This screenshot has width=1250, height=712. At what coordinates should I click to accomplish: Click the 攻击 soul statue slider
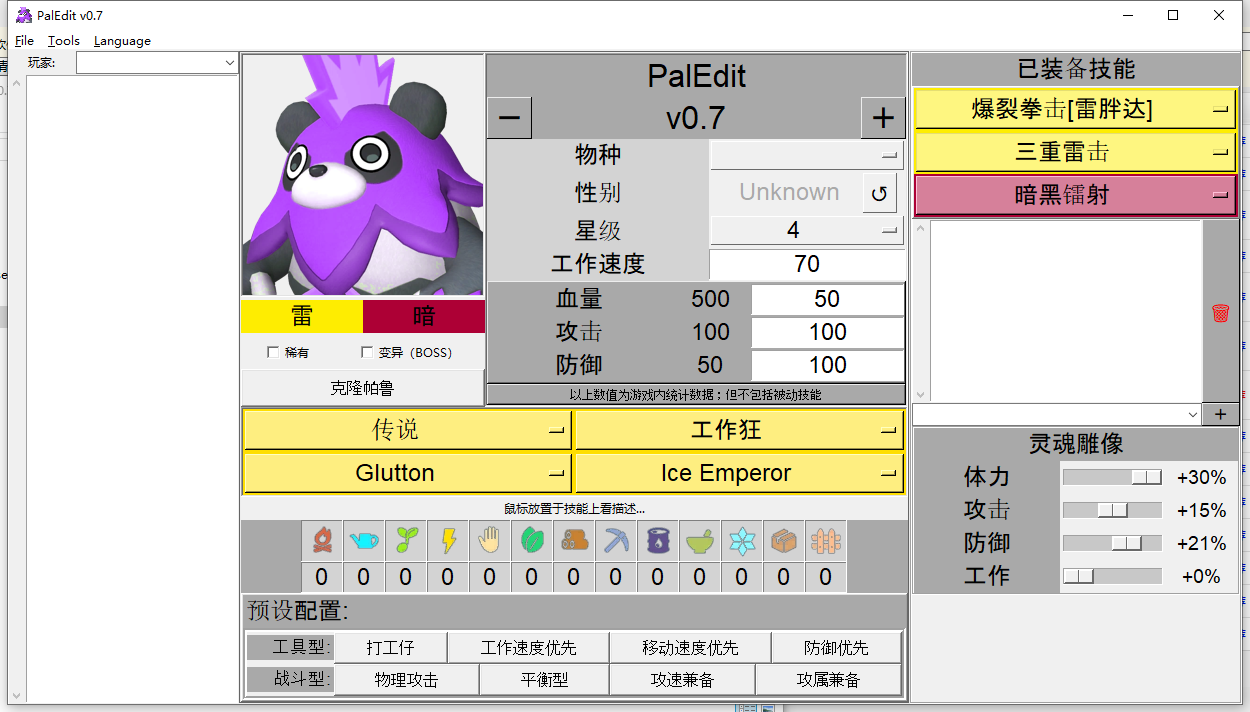pos(1112,510)
